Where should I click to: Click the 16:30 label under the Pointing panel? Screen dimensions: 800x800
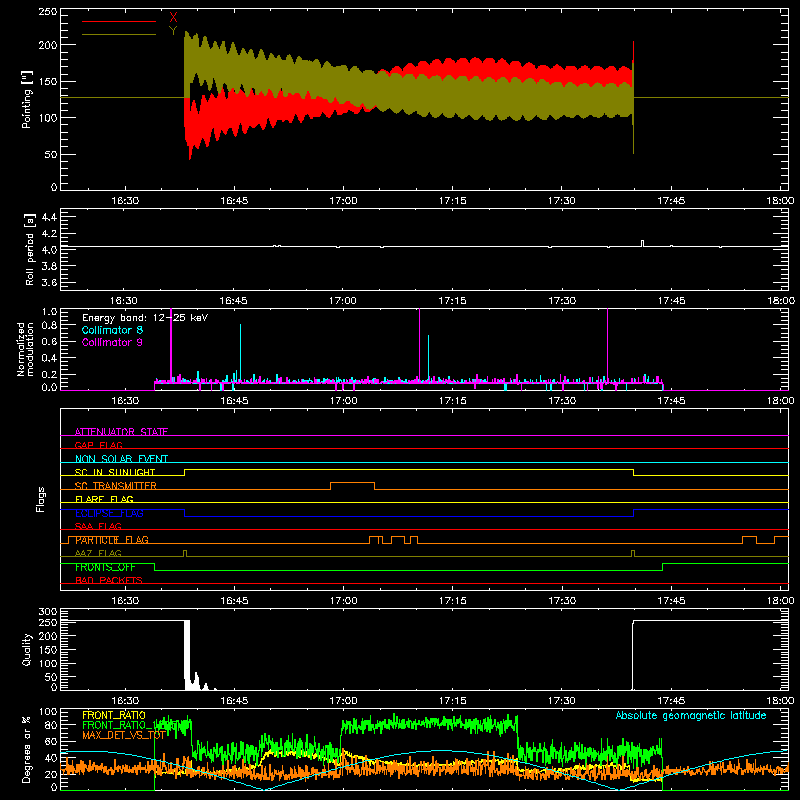(125, 201)
